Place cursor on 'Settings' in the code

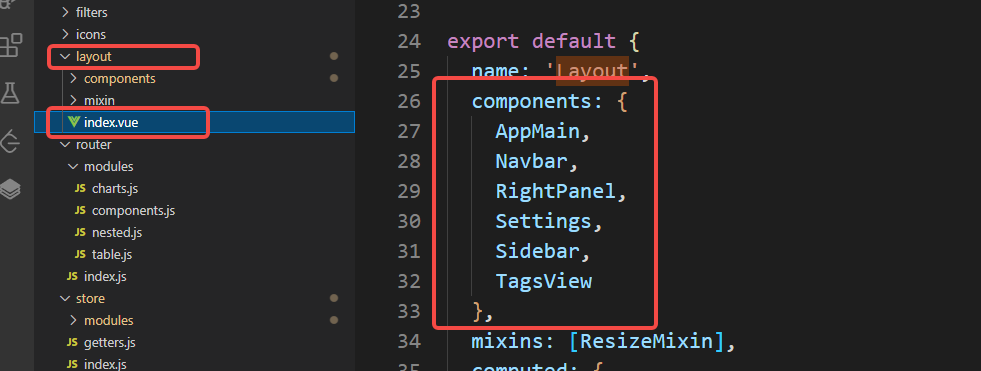pyautogui.click(x=543, y=221)
